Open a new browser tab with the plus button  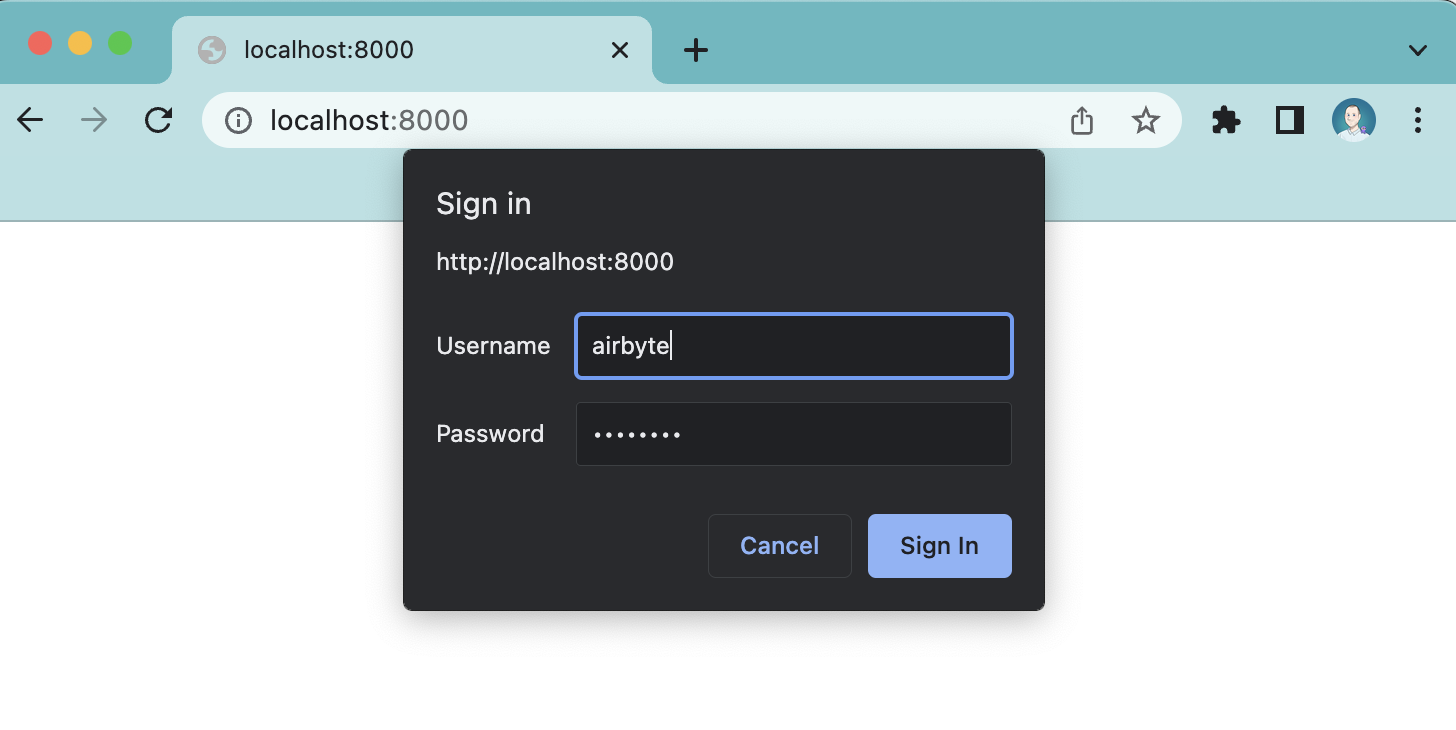(x=695, y=49)
